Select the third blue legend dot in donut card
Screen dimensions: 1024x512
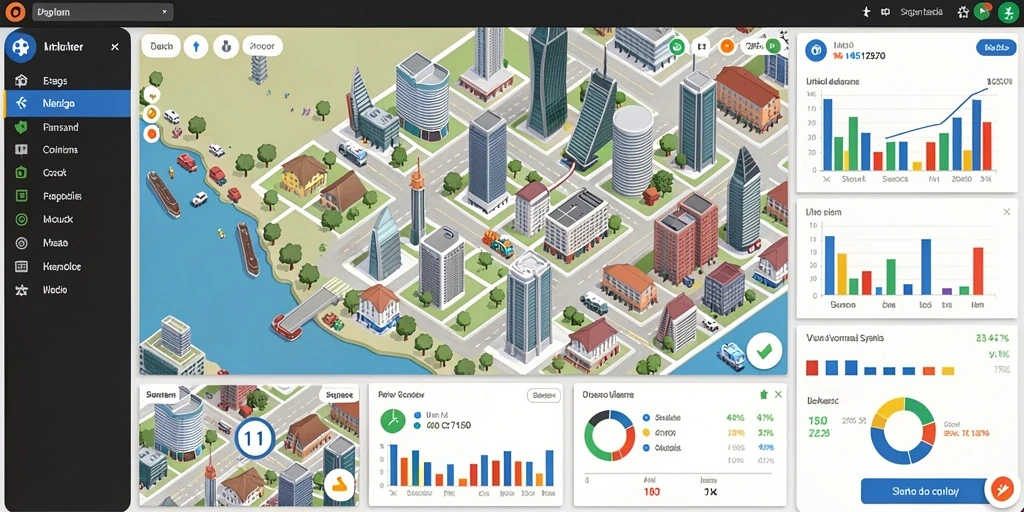[646, 448]
